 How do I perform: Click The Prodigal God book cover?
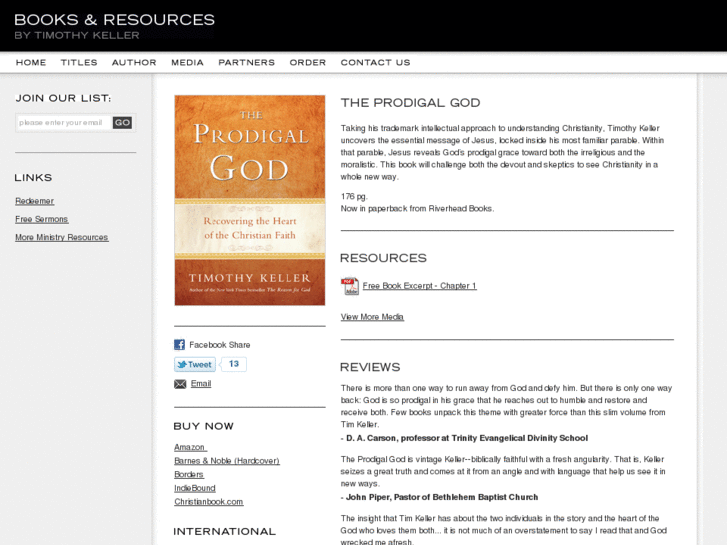tap(250, 200)
